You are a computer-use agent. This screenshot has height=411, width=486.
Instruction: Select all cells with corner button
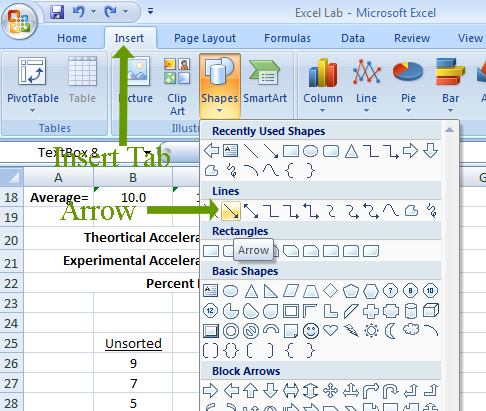click(12, 177)
